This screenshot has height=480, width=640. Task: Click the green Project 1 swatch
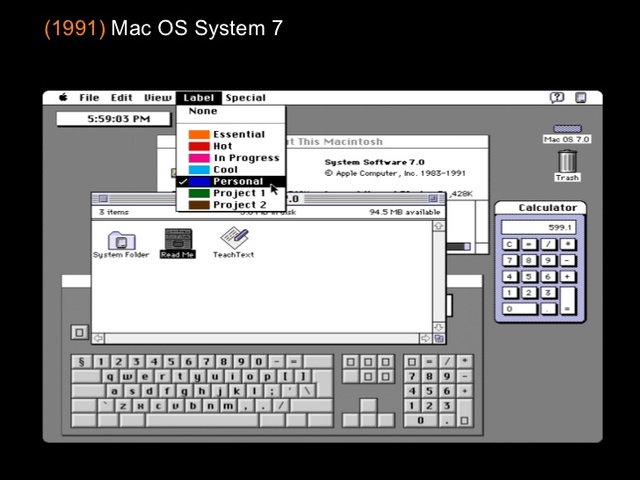pyautogui.click(x=199, y=193)
